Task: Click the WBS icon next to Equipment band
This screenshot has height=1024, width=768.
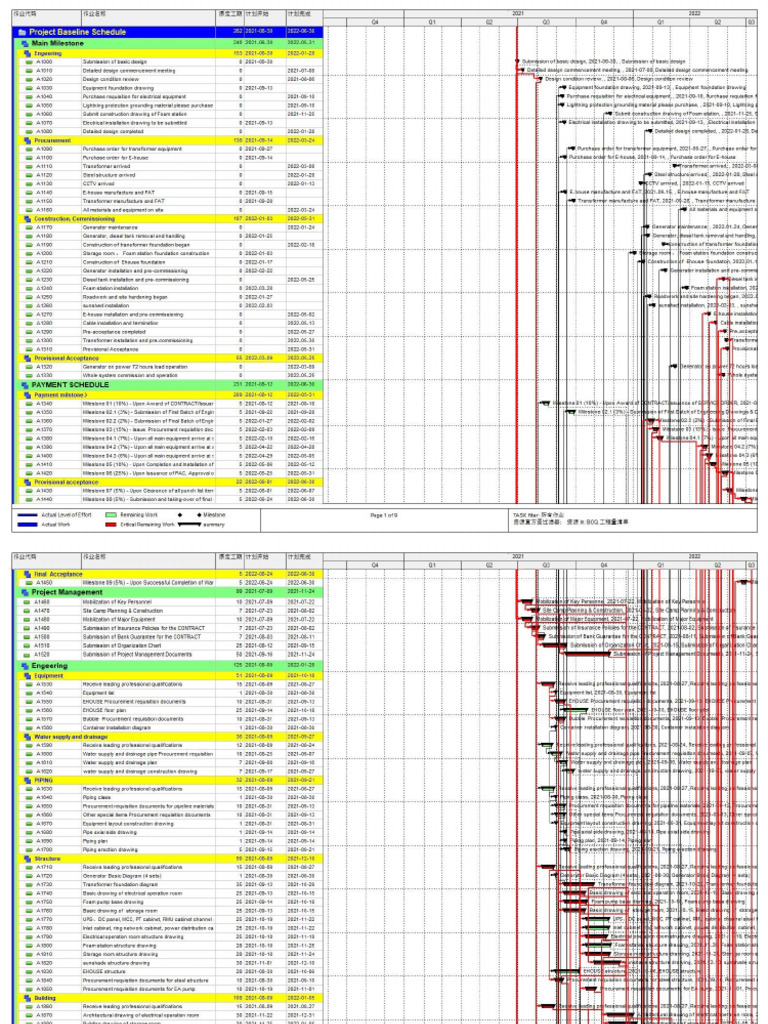Action: (x=28, y=676)
